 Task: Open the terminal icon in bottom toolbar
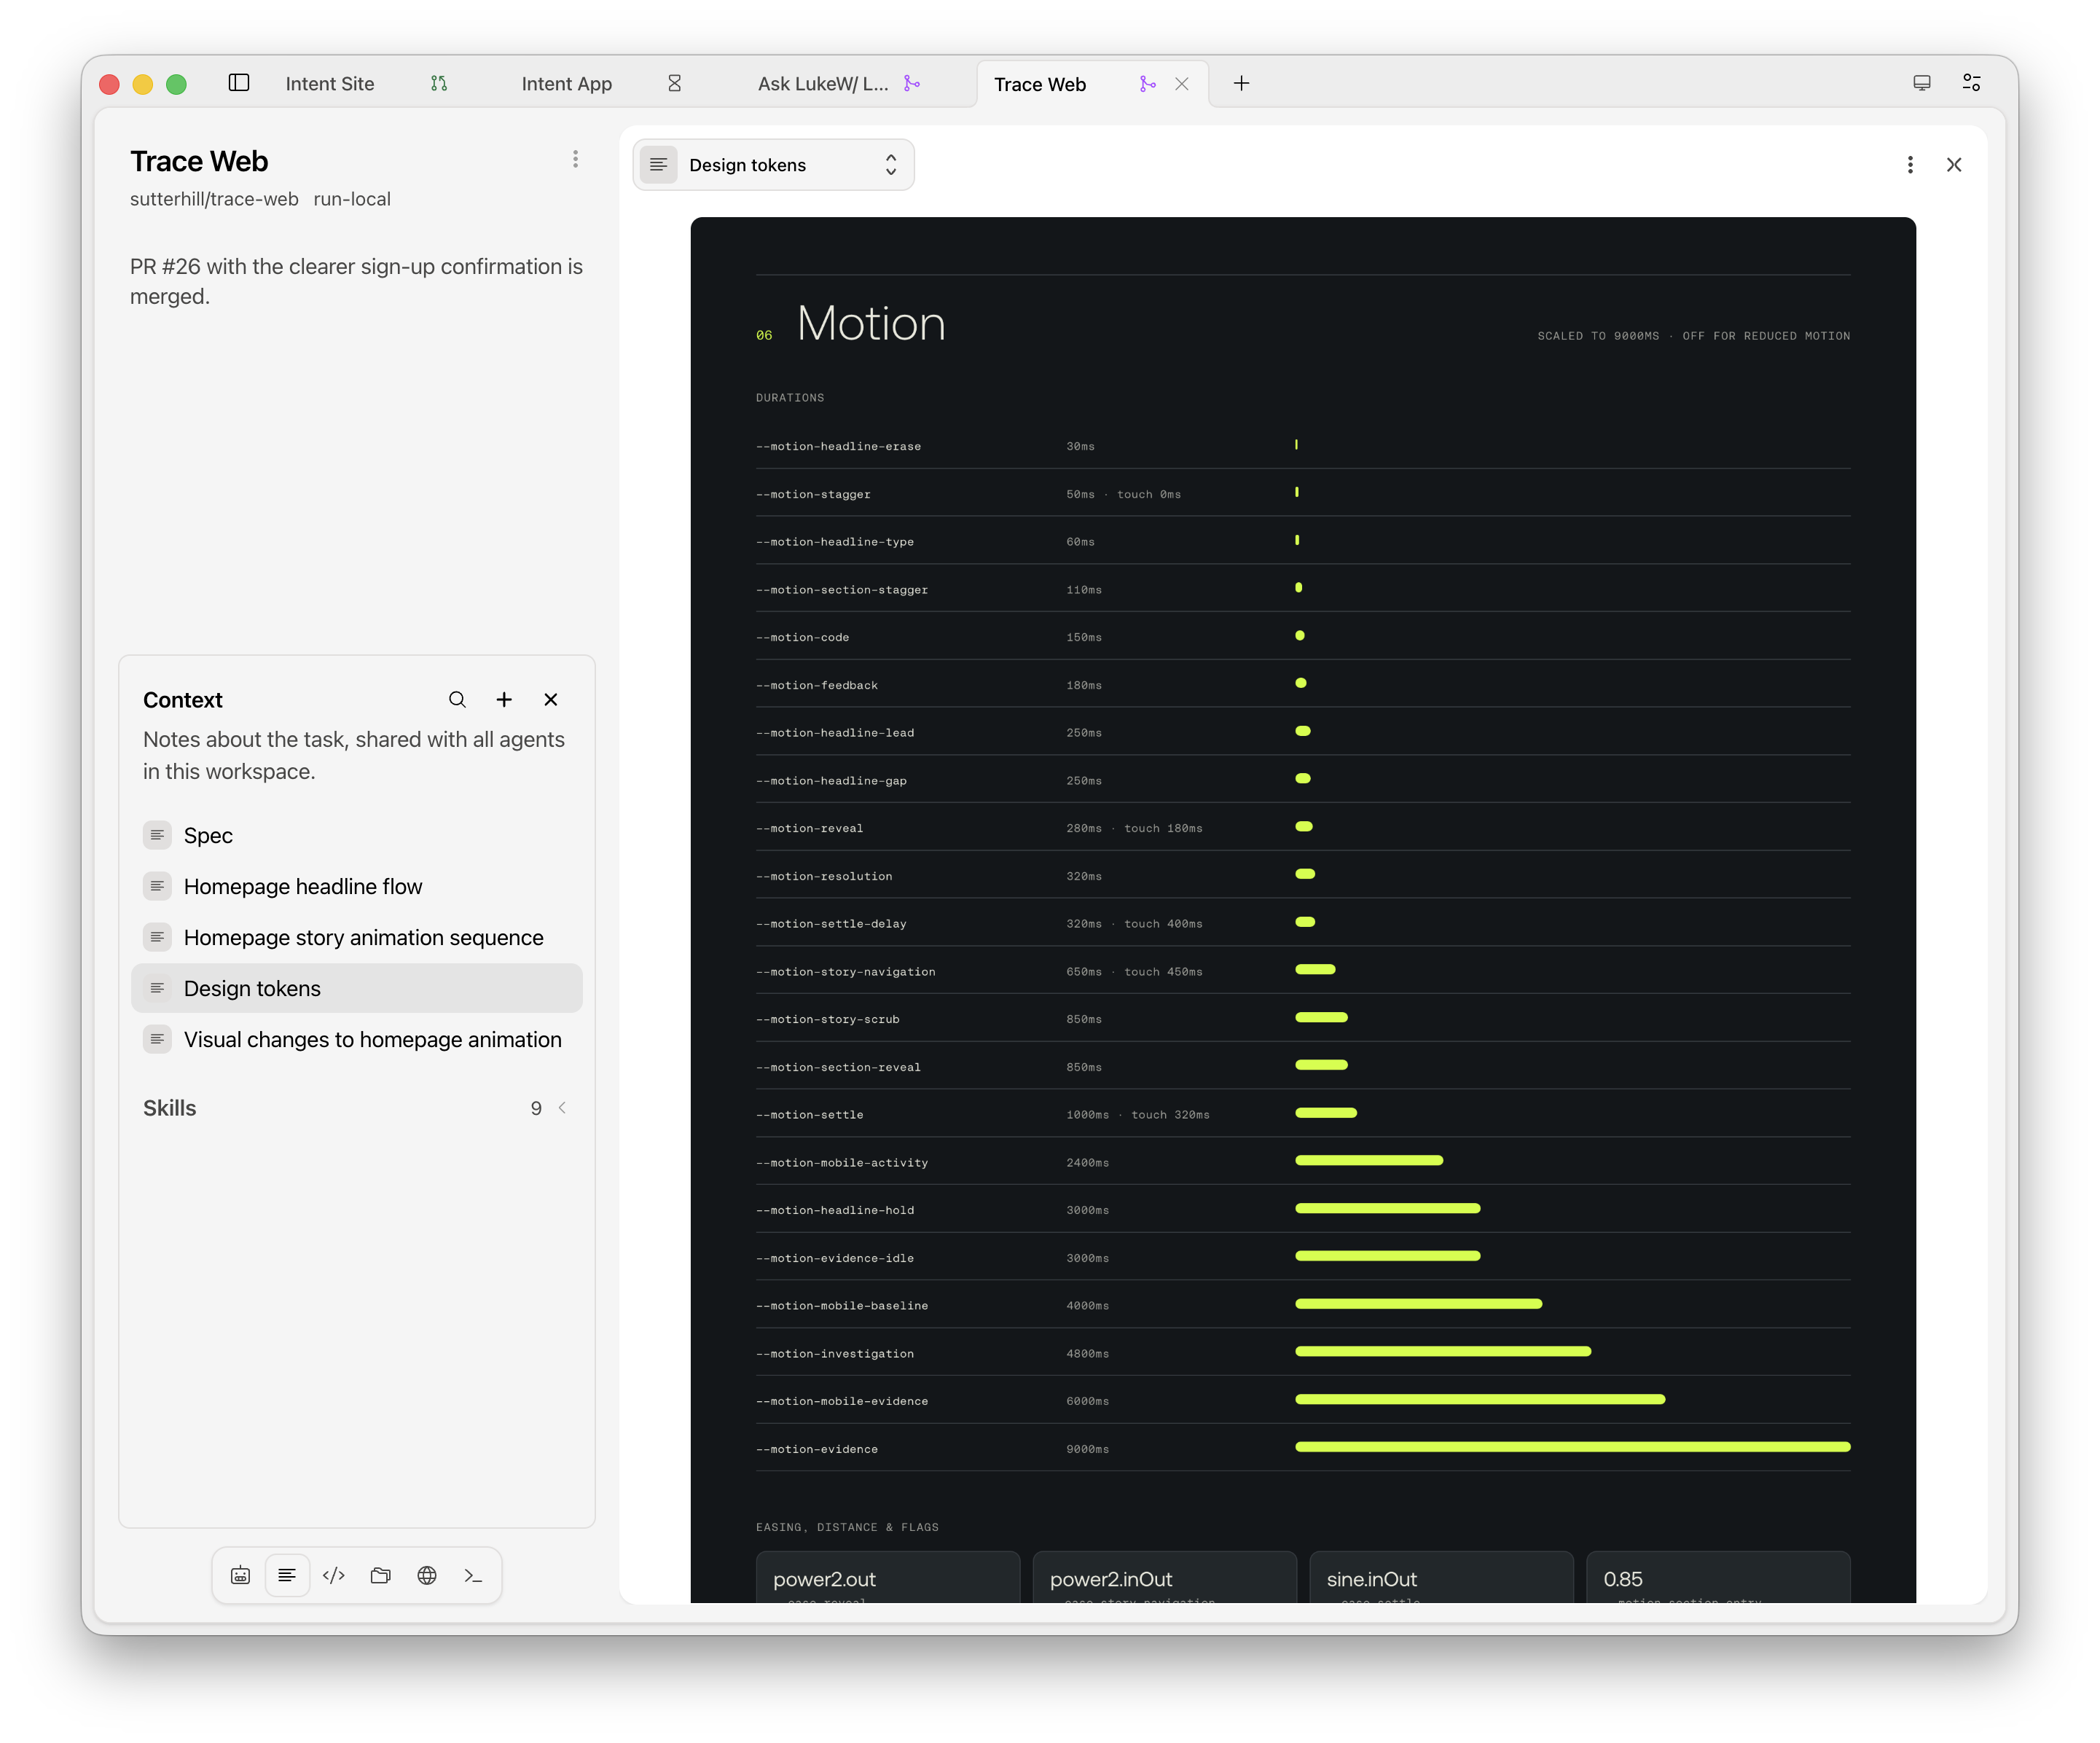474,1576
